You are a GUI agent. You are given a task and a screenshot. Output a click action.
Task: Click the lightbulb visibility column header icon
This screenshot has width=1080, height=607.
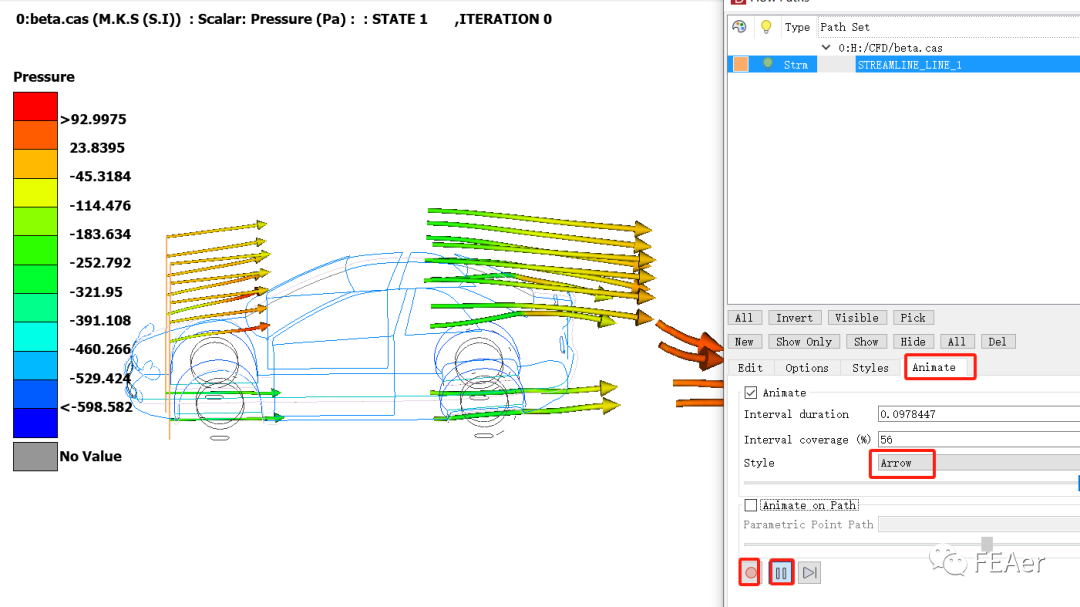[x=767, y=27]
